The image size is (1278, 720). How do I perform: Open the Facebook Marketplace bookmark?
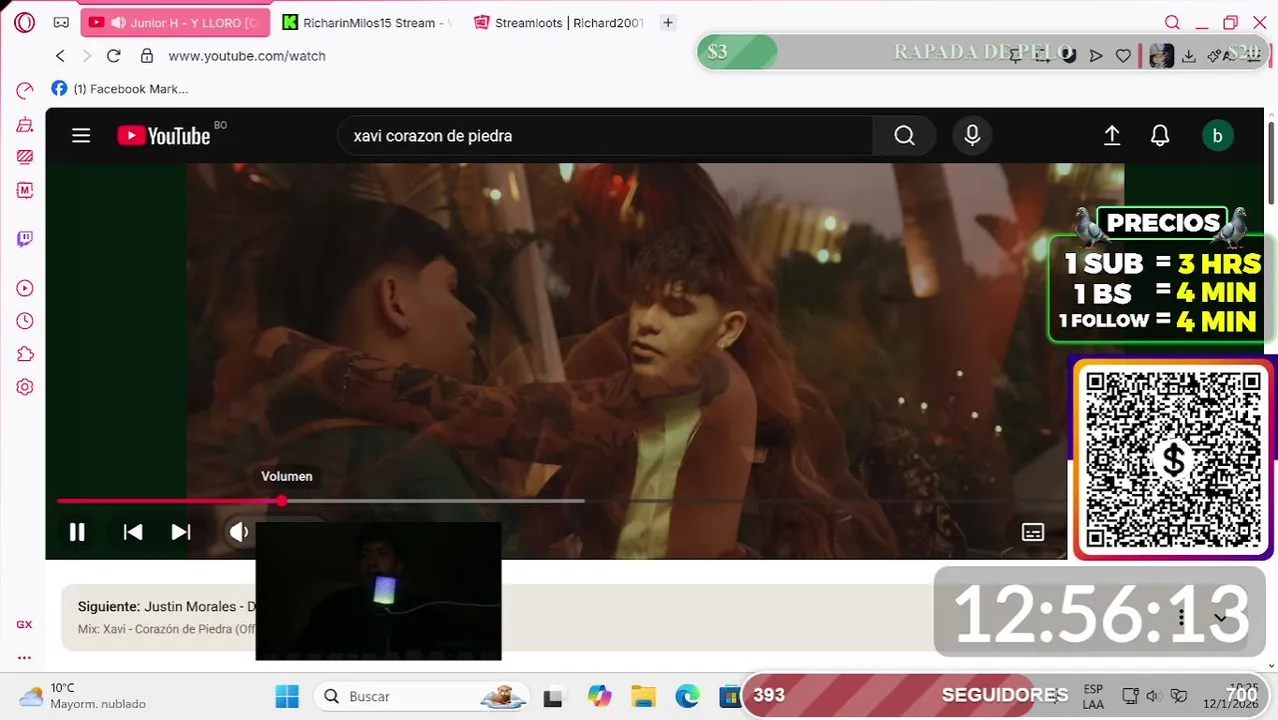pos(119,89)
